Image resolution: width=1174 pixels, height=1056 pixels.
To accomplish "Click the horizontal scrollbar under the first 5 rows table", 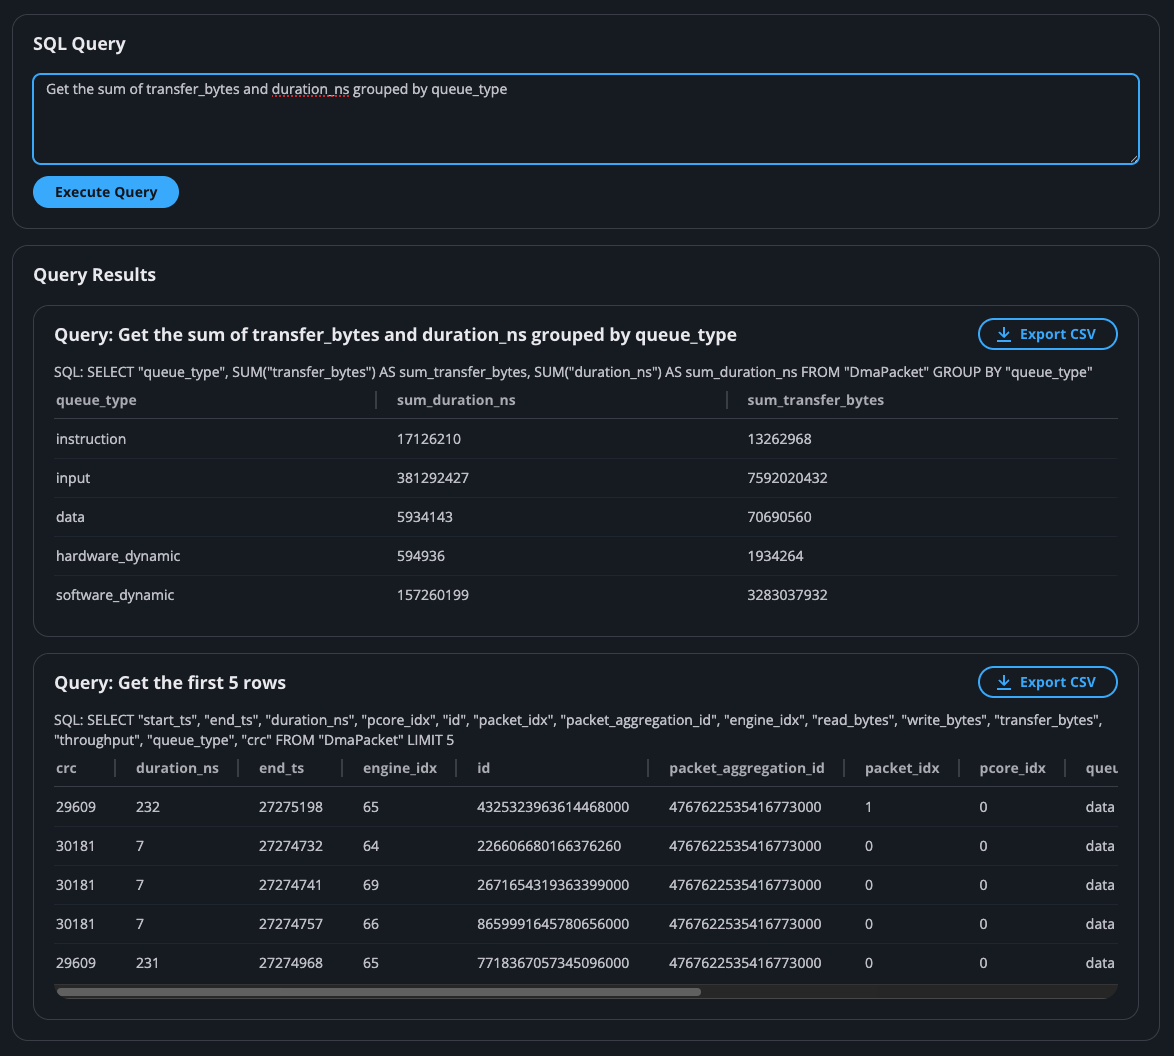I will coord(379,992).
